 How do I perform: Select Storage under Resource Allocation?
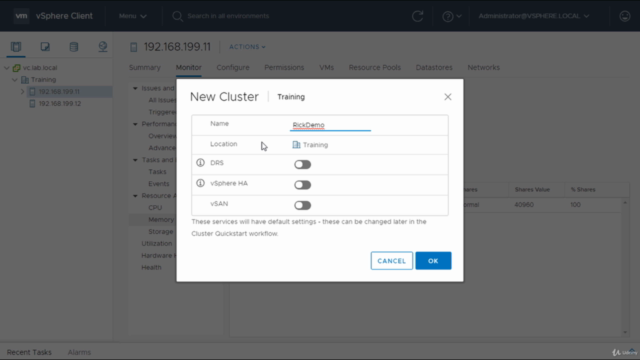[161, 232]
